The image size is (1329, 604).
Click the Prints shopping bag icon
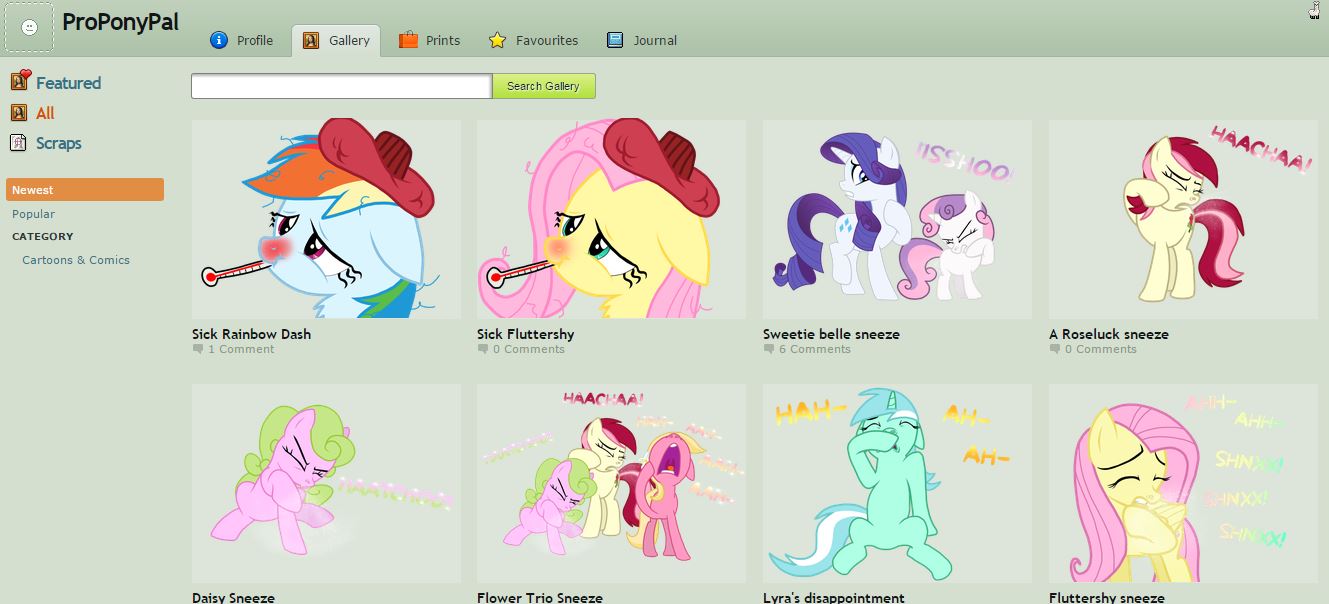coord(408,40)
